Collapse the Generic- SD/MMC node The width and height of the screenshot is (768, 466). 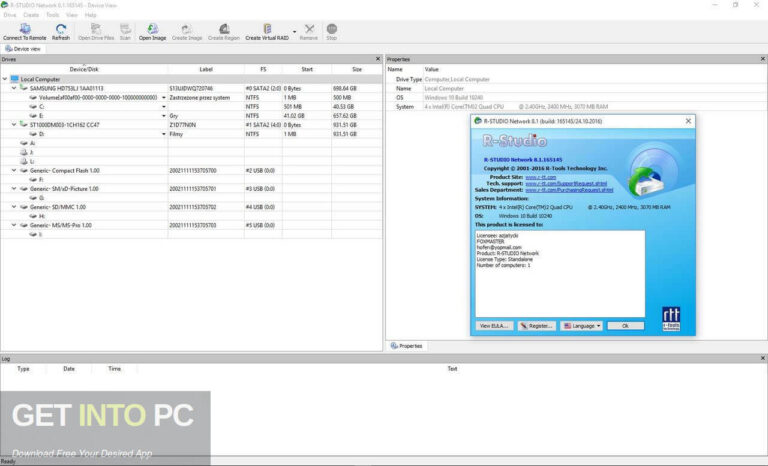[x=14, y=207]
